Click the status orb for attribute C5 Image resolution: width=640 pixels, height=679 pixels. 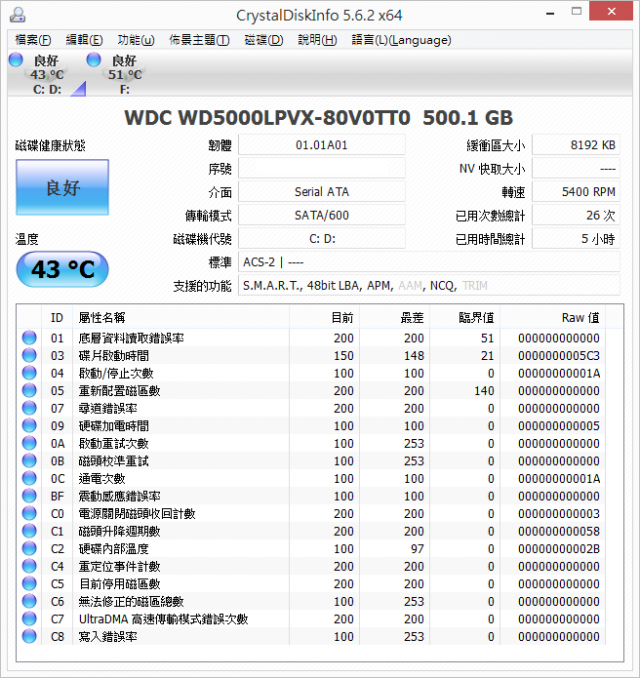(29, 583)
